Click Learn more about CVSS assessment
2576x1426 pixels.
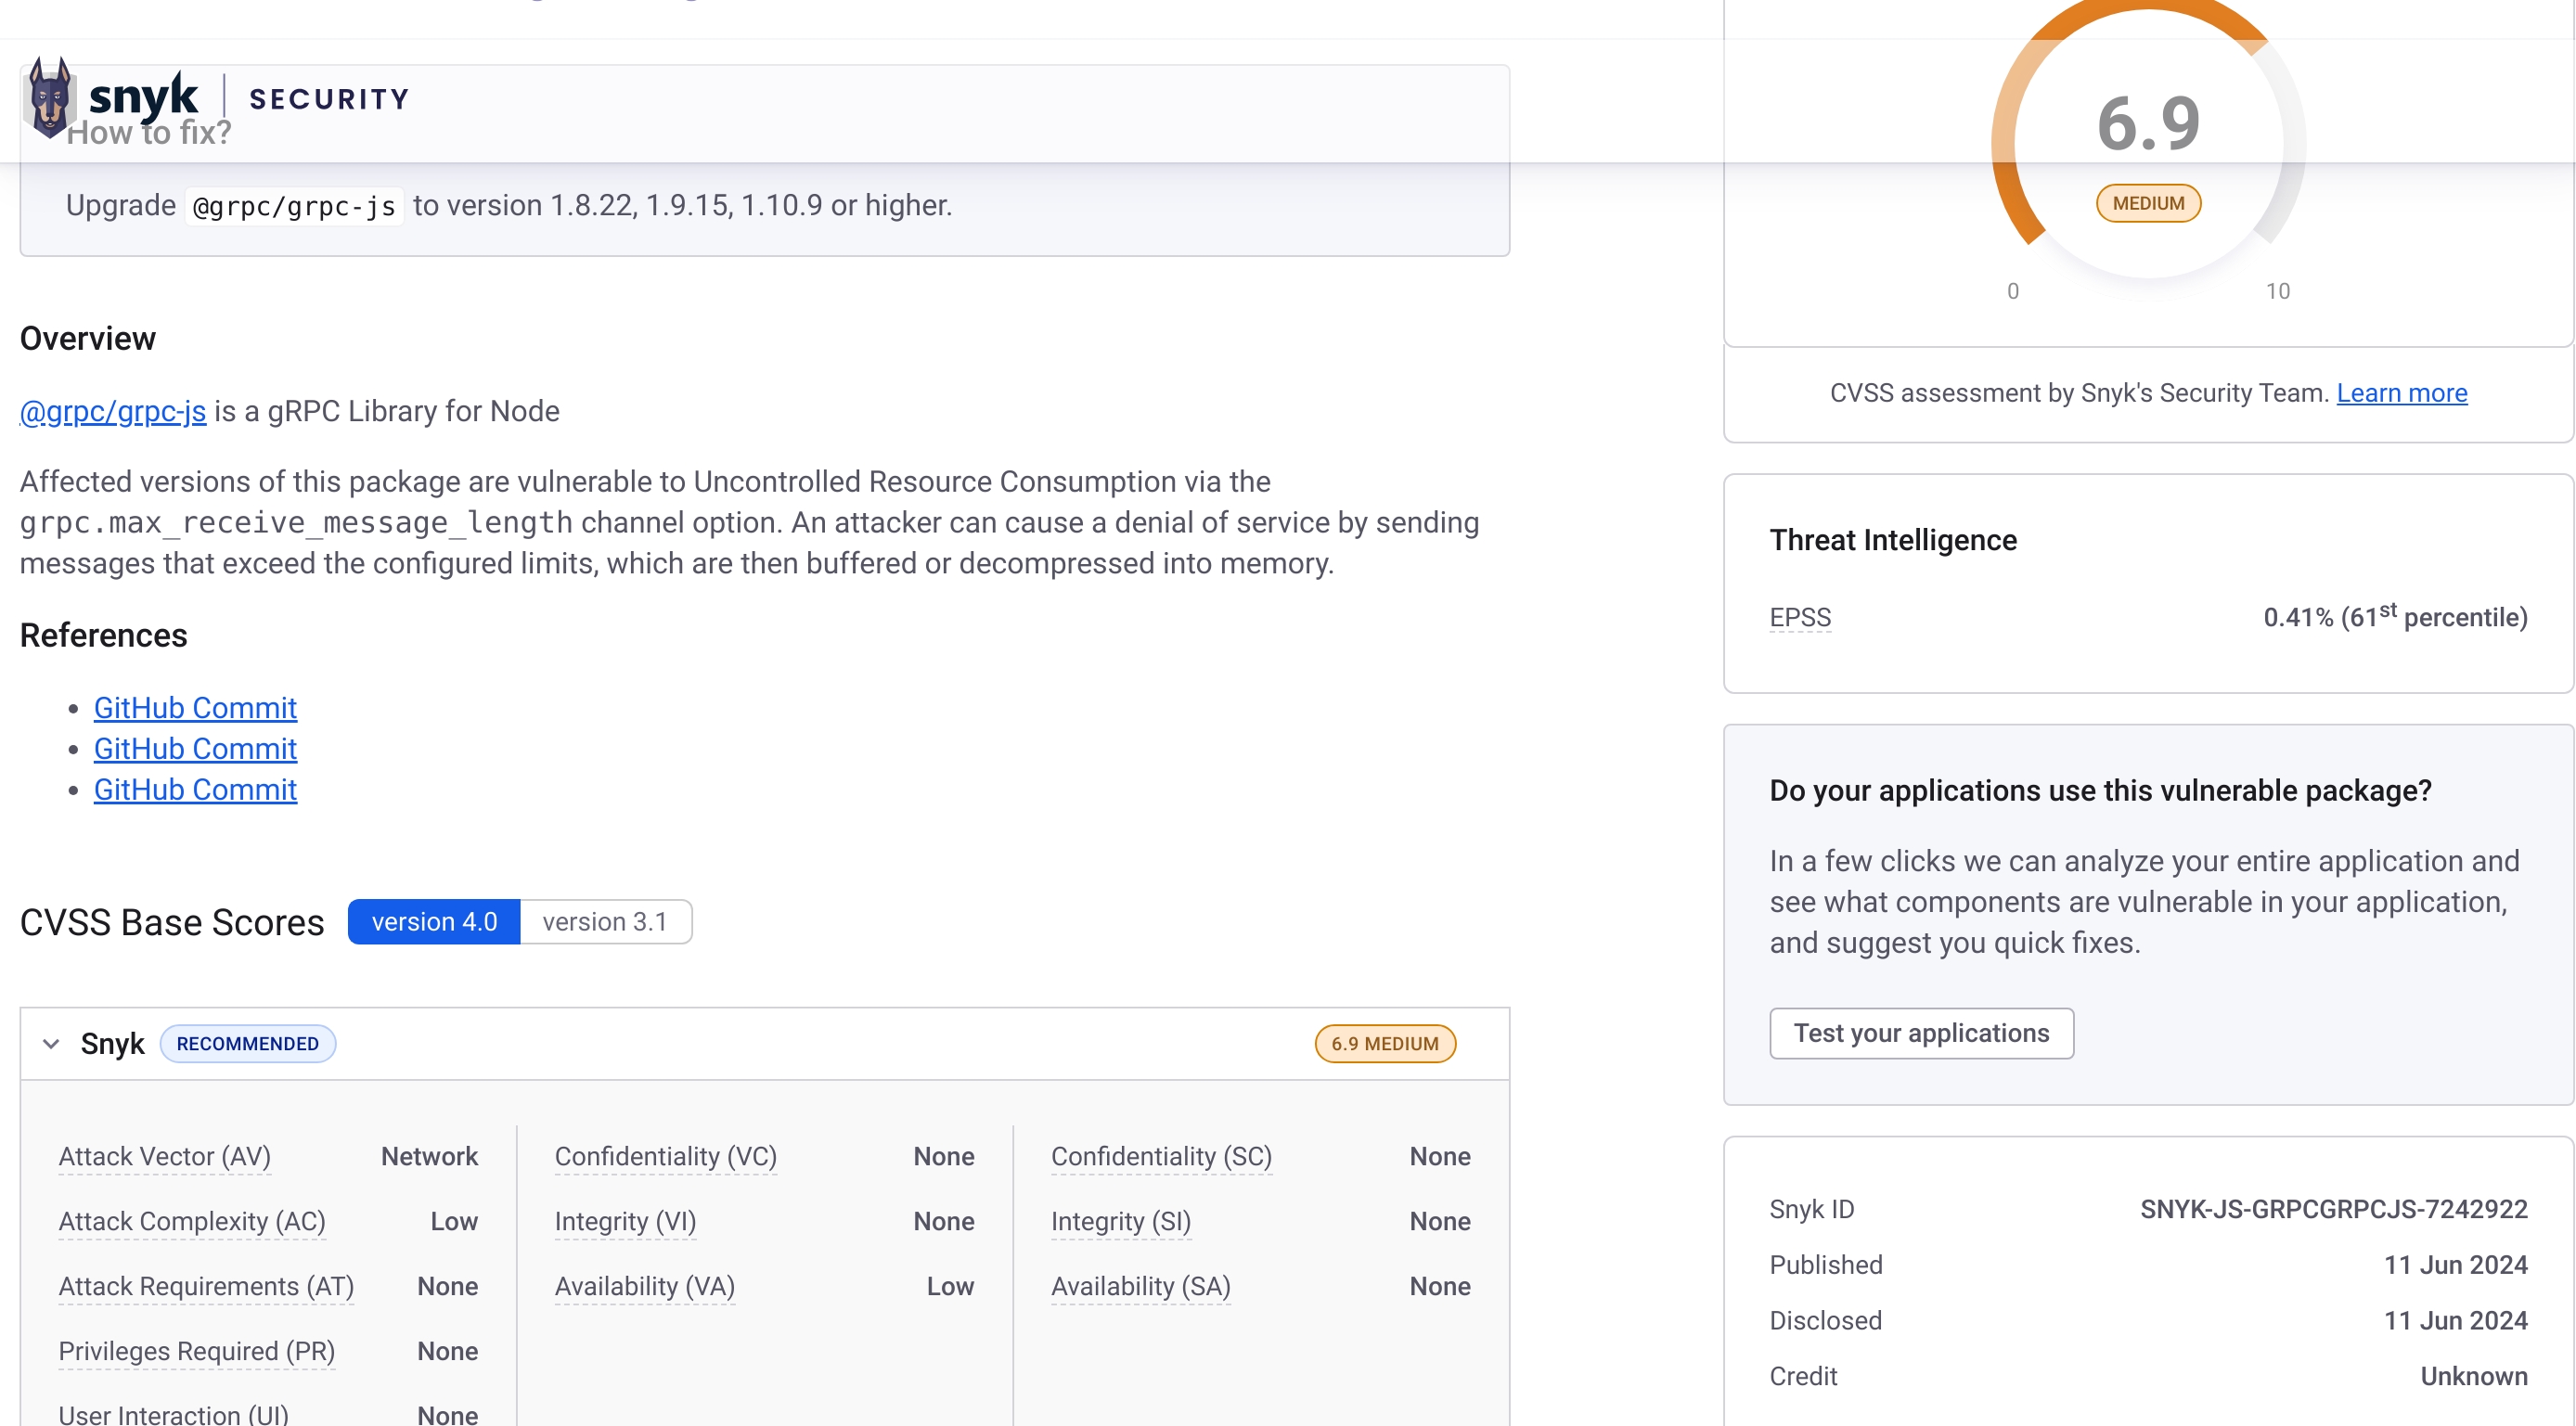pos(2401,393)
